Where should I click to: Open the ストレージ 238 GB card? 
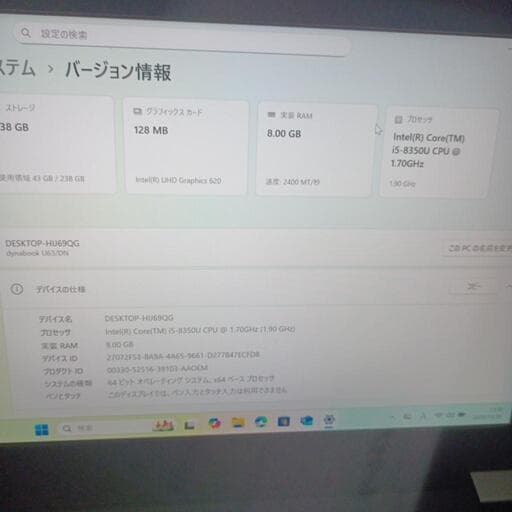click(57, 145)
